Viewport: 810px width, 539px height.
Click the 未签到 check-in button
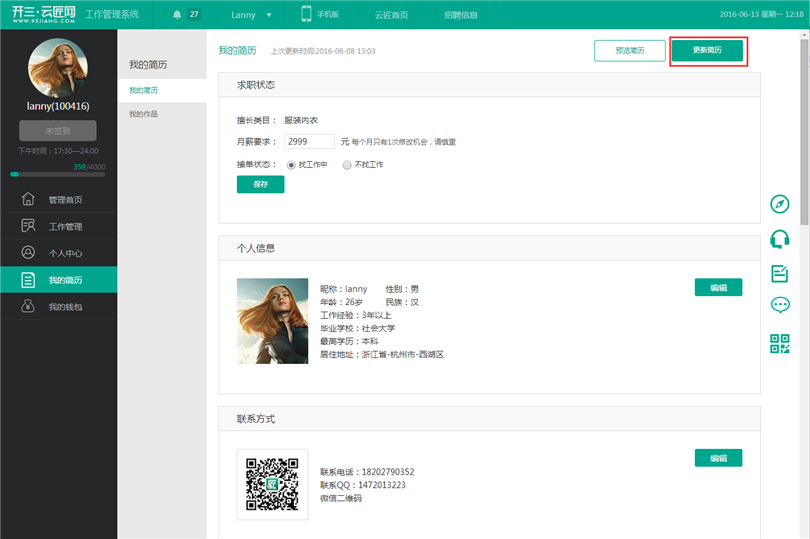tap(58, 131)
